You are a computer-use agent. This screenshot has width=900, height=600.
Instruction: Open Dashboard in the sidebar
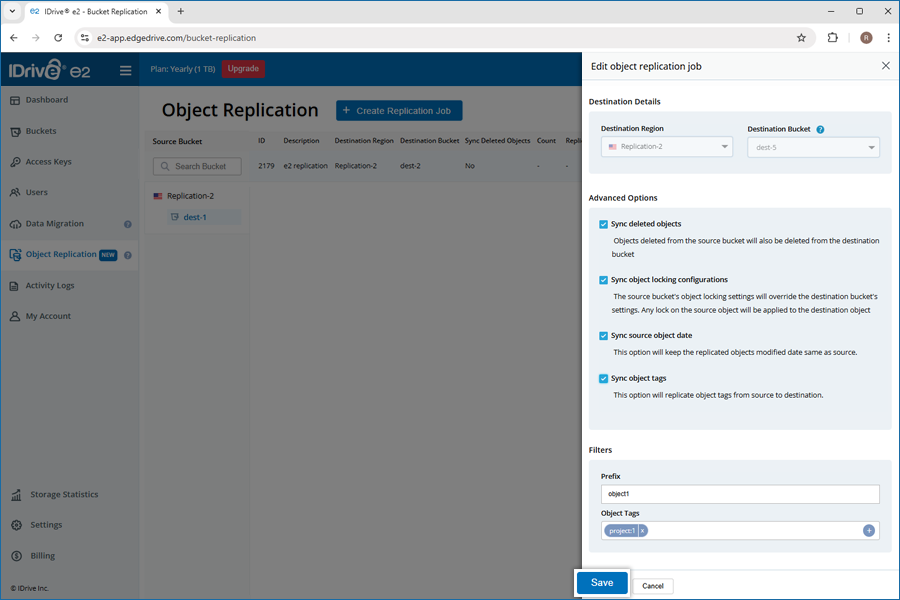click(x=46, y=100)
